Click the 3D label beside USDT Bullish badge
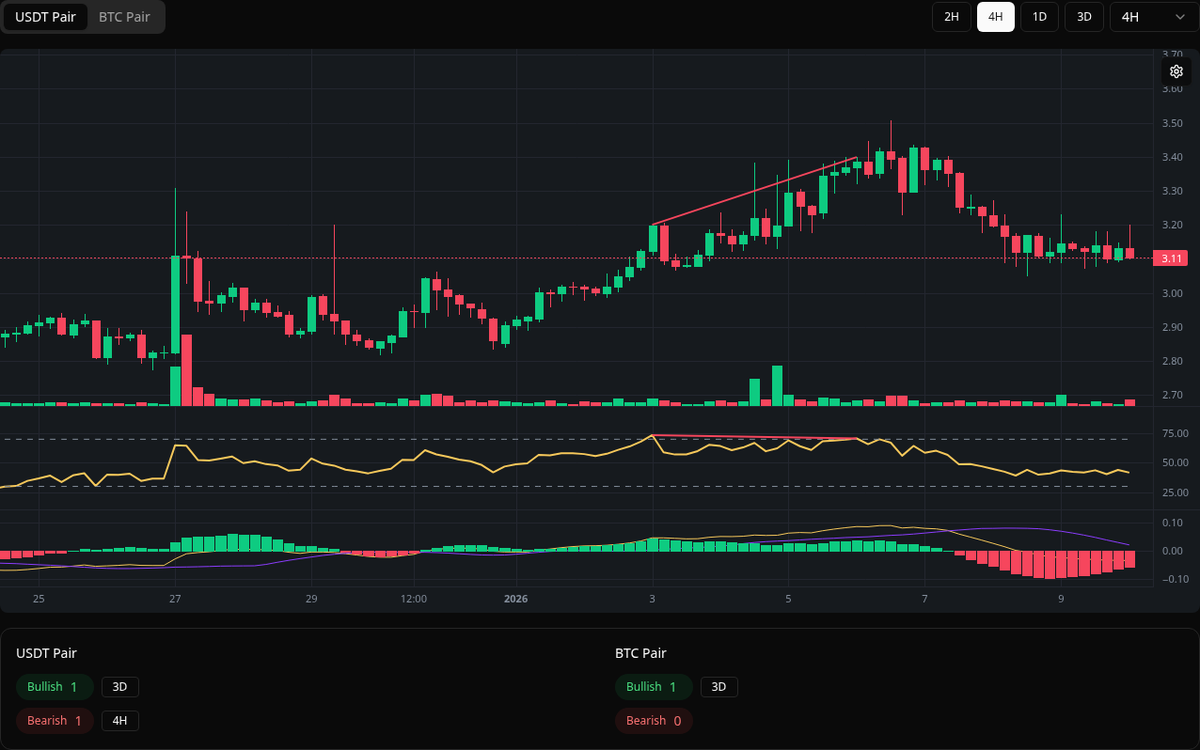 120,687
